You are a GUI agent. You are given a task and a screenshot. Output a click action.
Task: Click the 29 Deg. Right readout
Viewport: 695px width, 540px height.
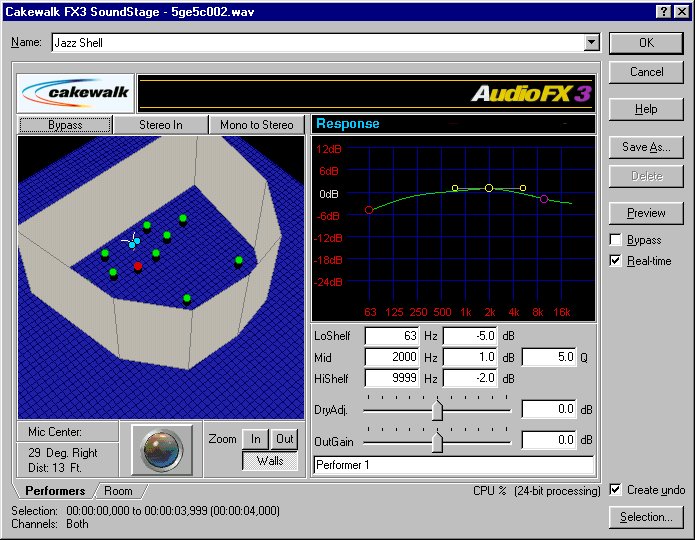(x=62, y=453)
